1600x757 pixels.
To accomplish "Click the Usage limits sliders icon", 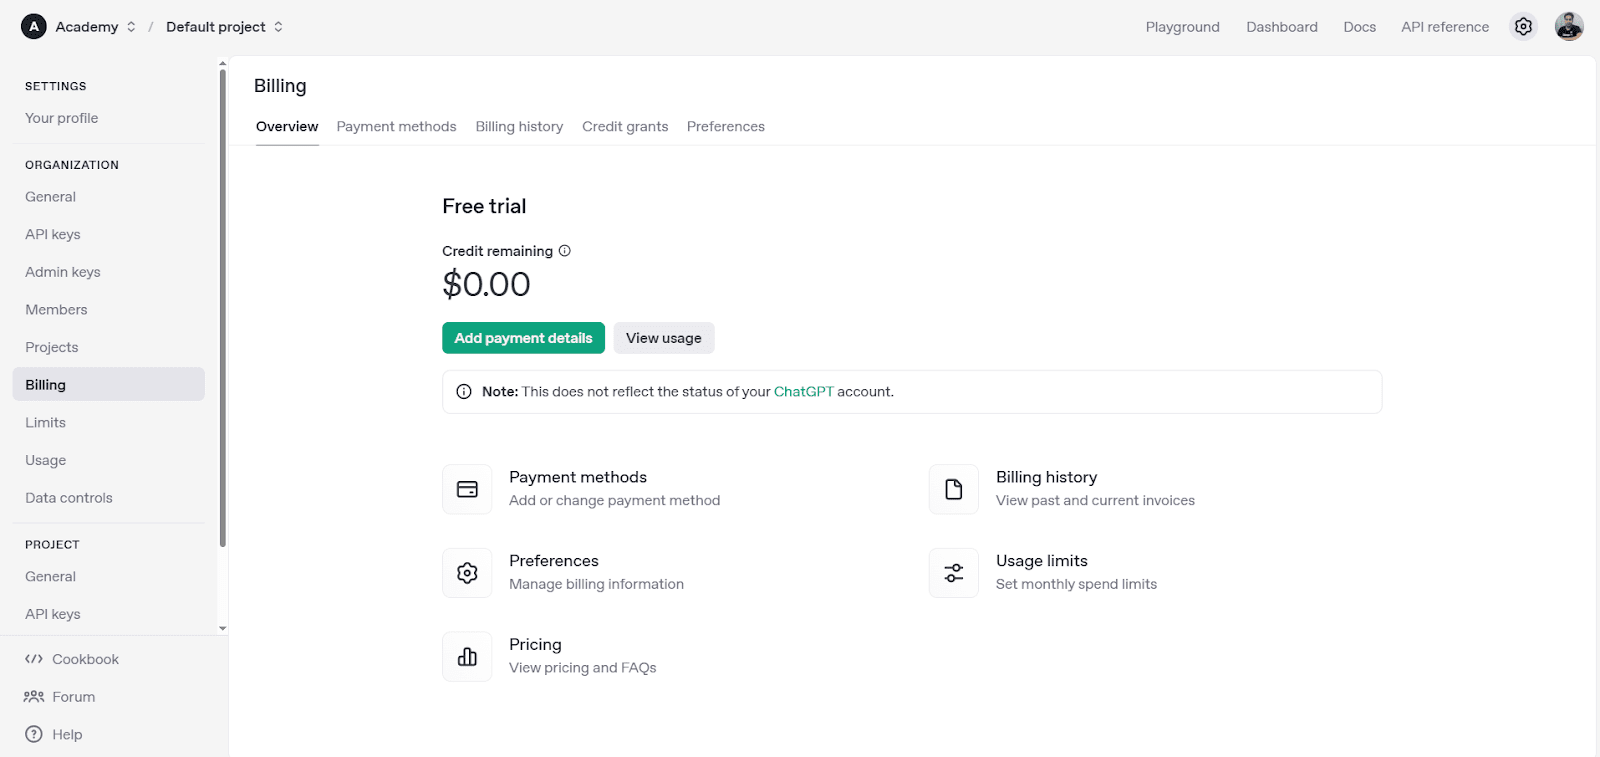I will click(954, 573).
